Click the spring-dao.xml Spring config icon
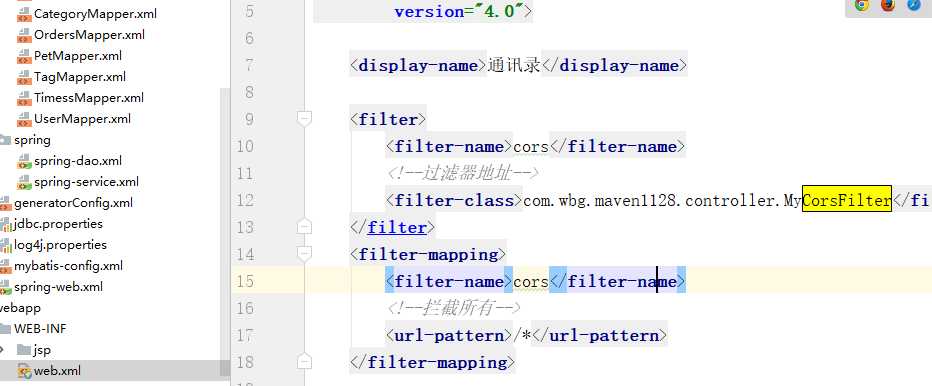 pos(24,161)
